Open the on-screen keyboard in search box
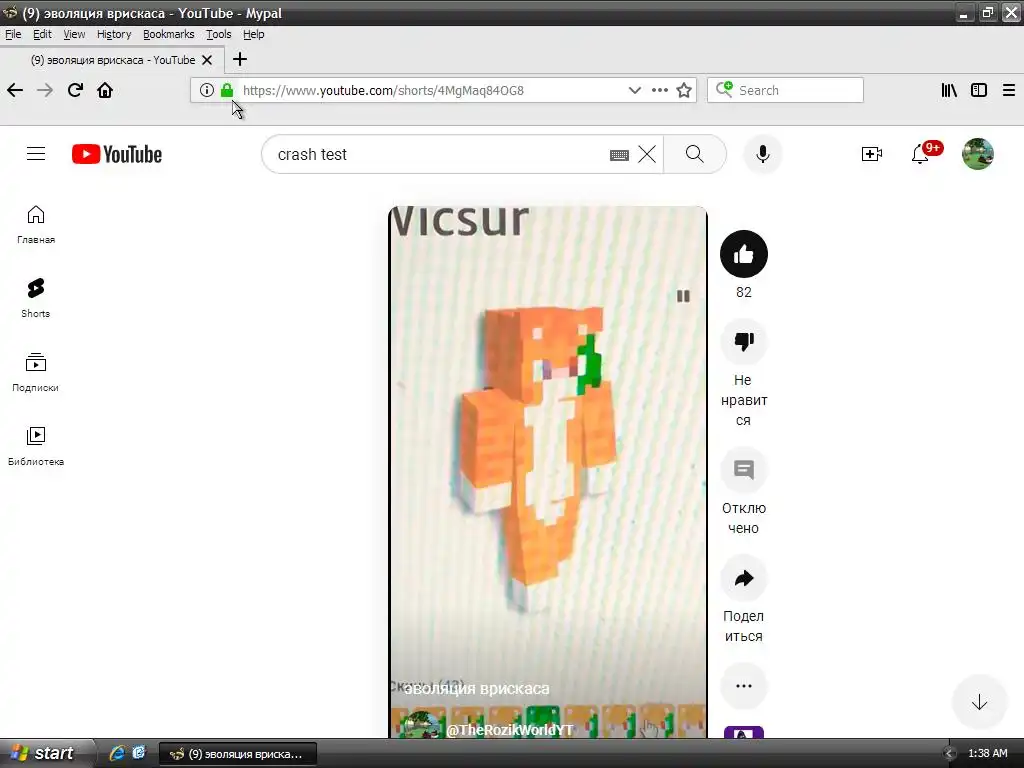Image resolution: width=1024 pixels, height=768 pixels. [619, 155]
